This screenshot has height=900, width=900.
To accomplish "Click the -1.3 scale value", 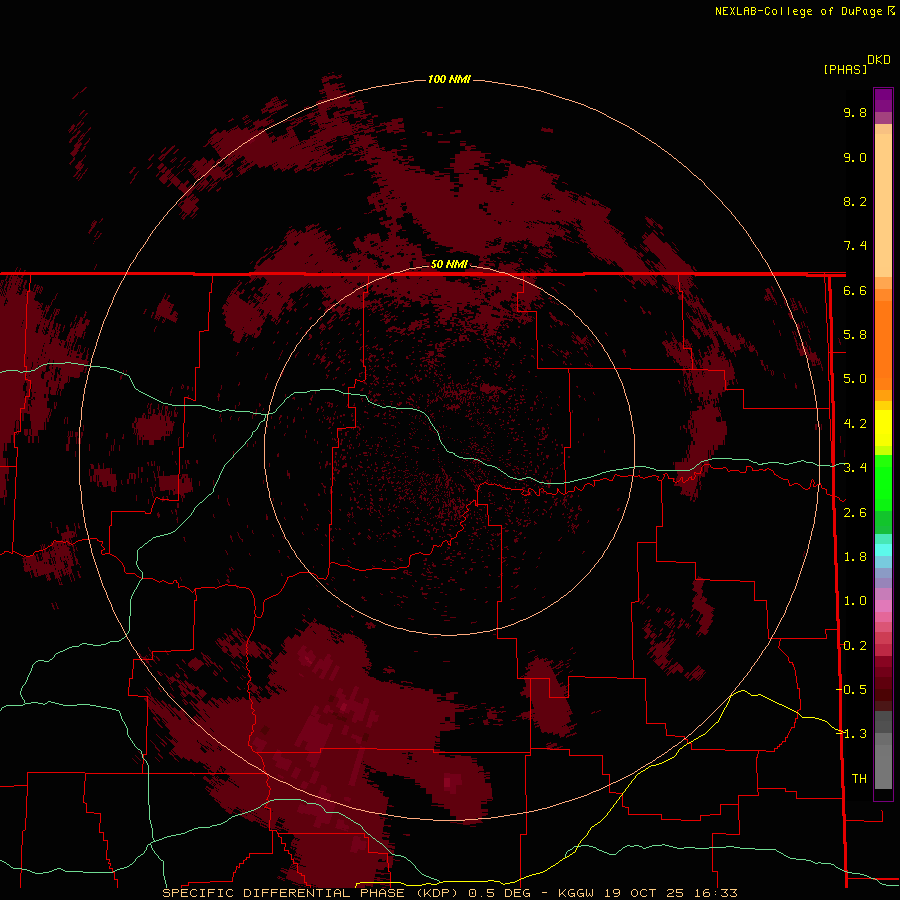I will (x=852, y=734).
